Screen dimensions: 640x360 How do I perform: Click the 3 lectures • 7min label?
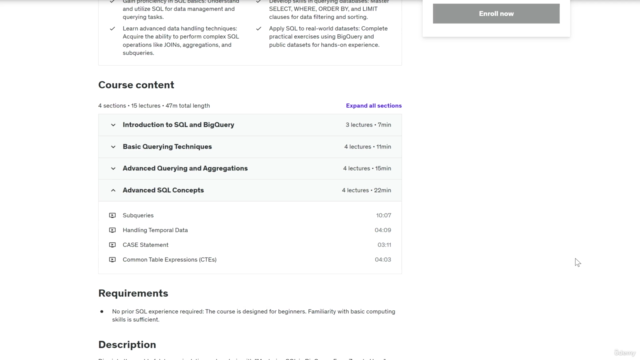pyautogui.click(x=368, y=125)
